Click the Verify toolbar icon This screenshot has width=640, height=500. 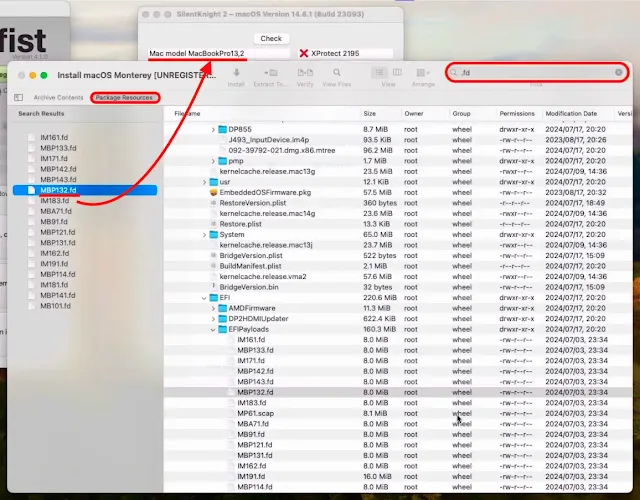305,73
